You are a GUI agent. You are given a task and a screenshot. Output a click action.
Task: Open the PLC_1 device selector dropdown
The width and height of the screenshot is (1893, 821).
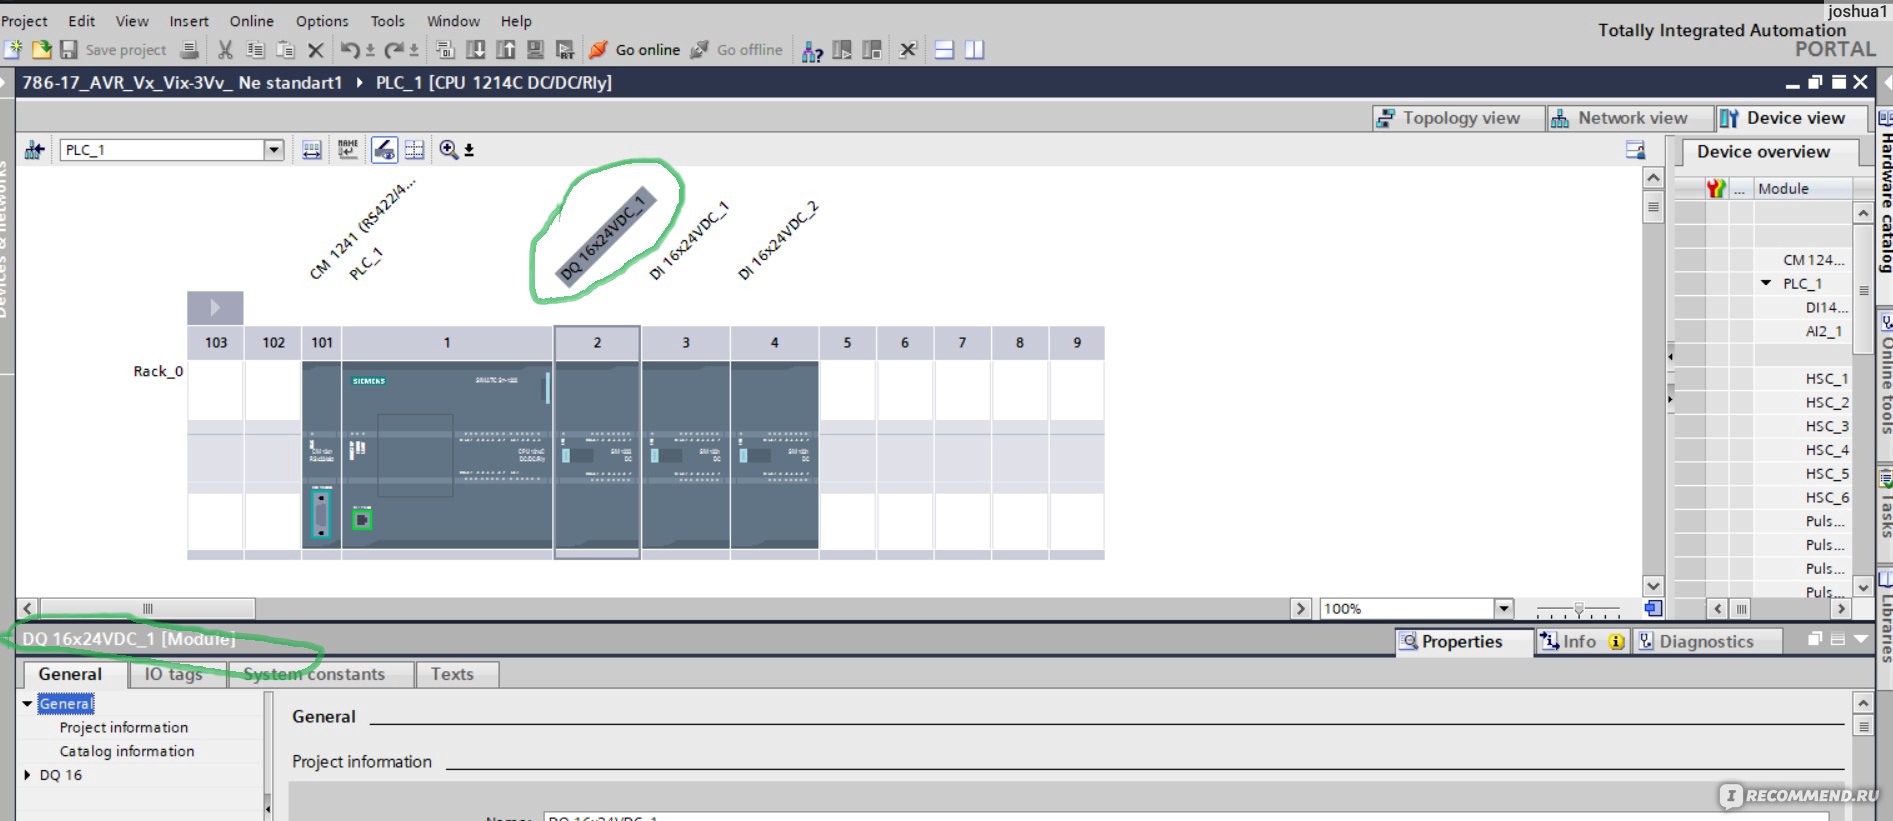pos(273,150)
